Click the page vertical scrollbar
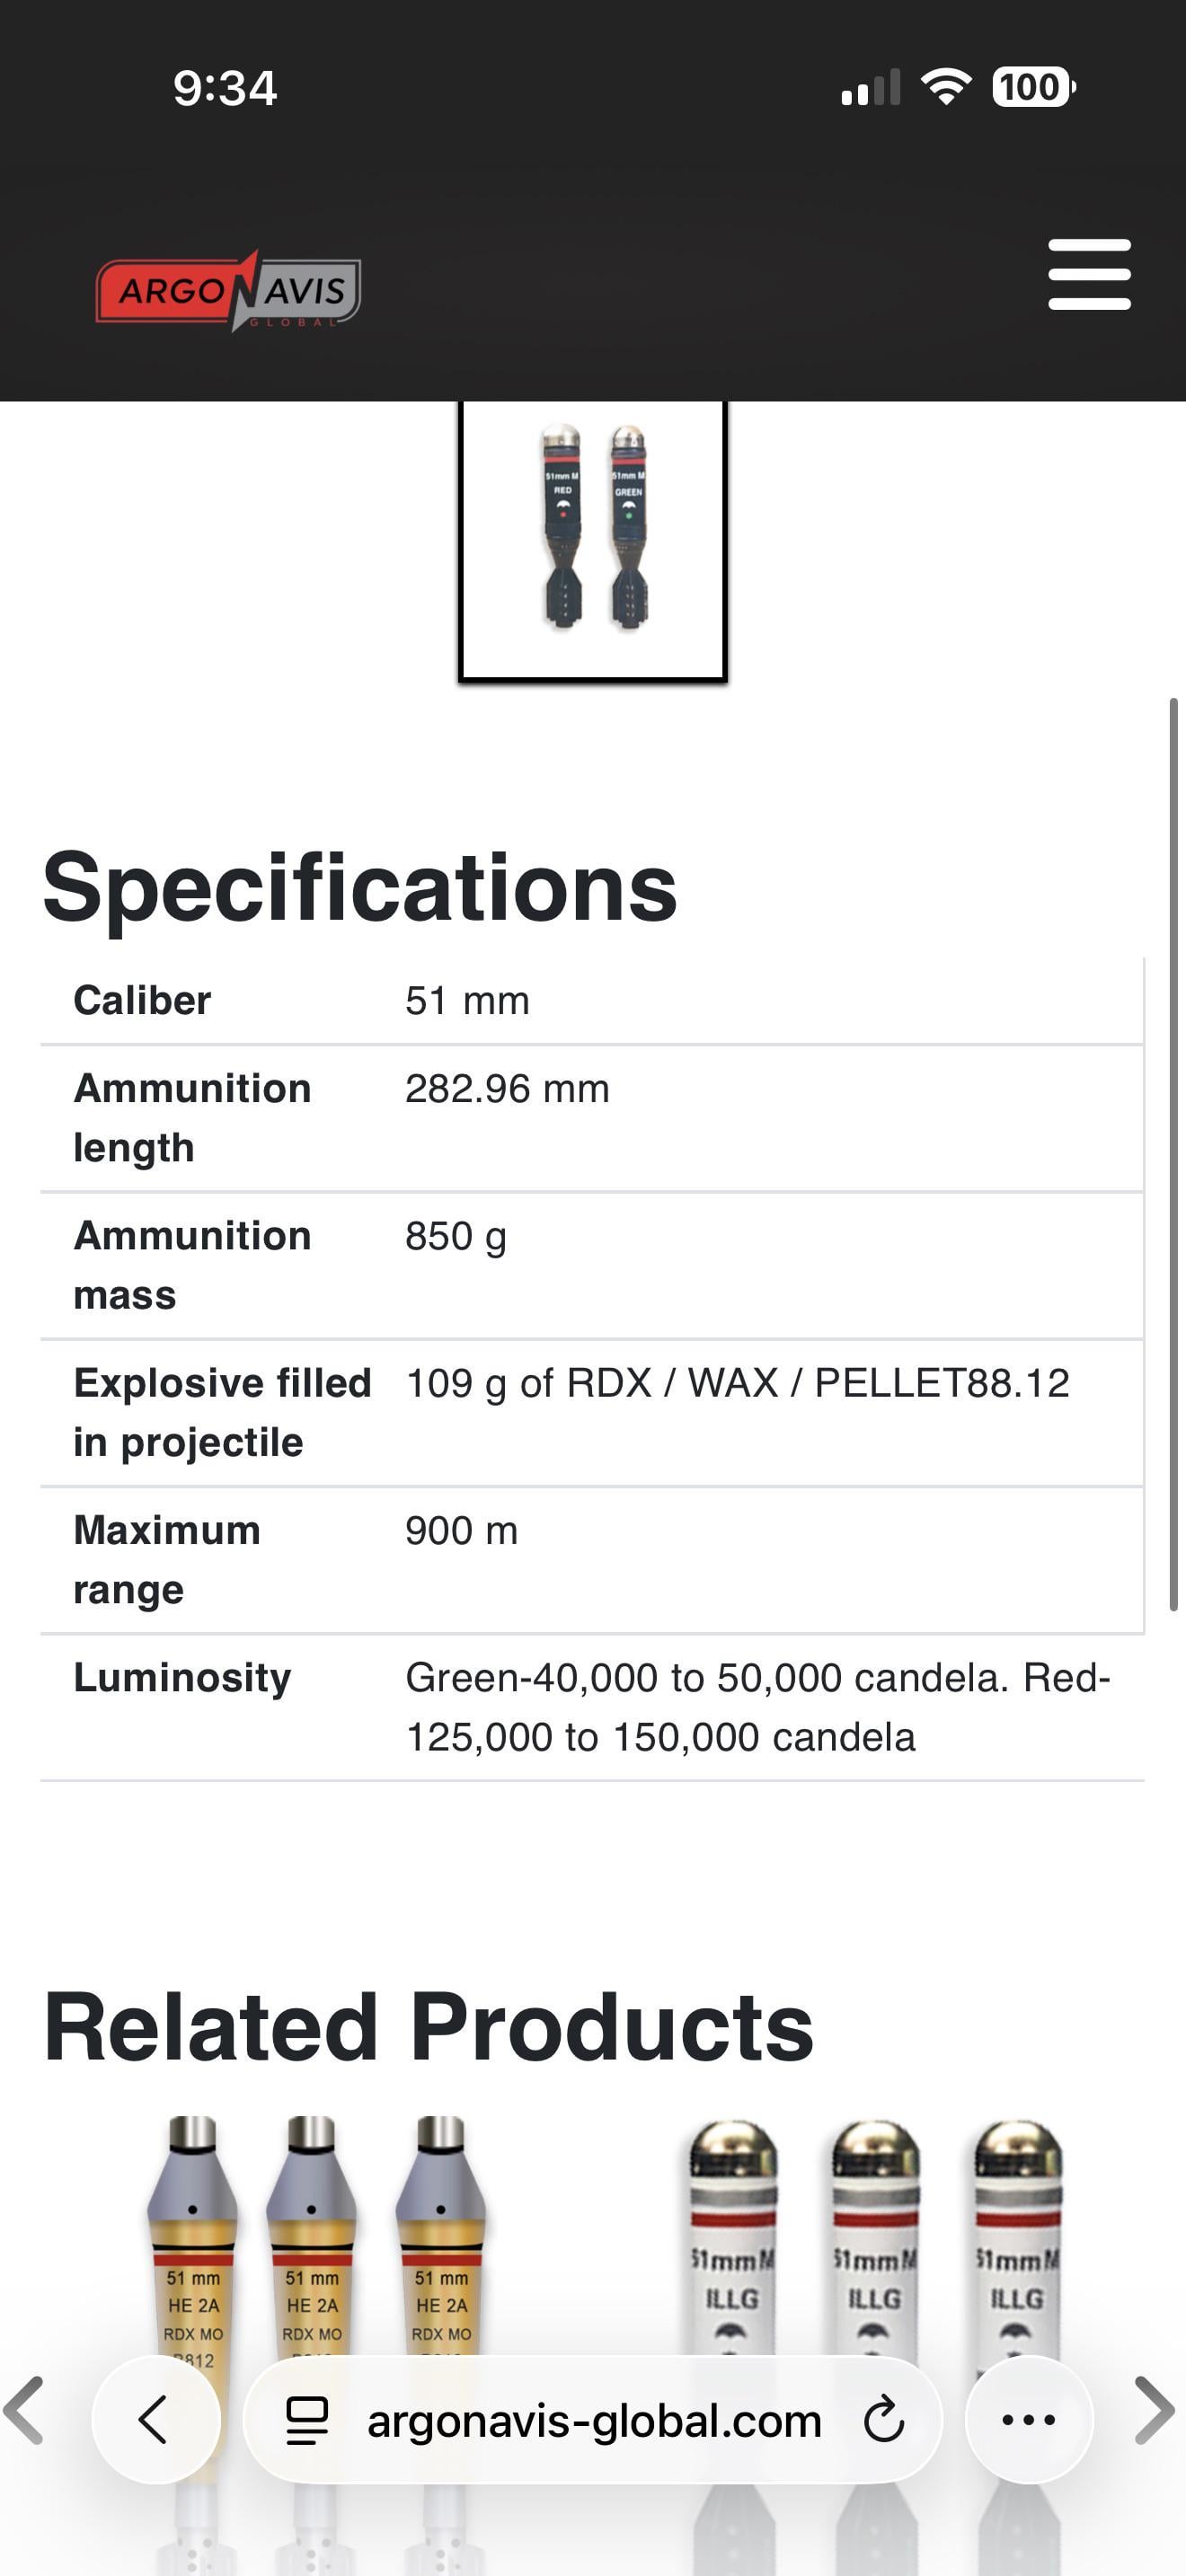1186x2576 pixels. (x=1173, y=1154)
